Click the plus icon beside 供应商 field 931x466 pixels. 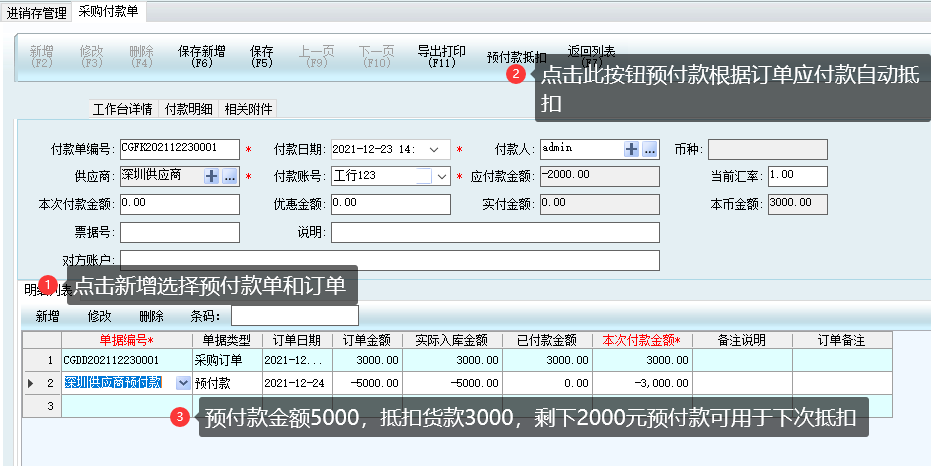click(x=211, y=176)
